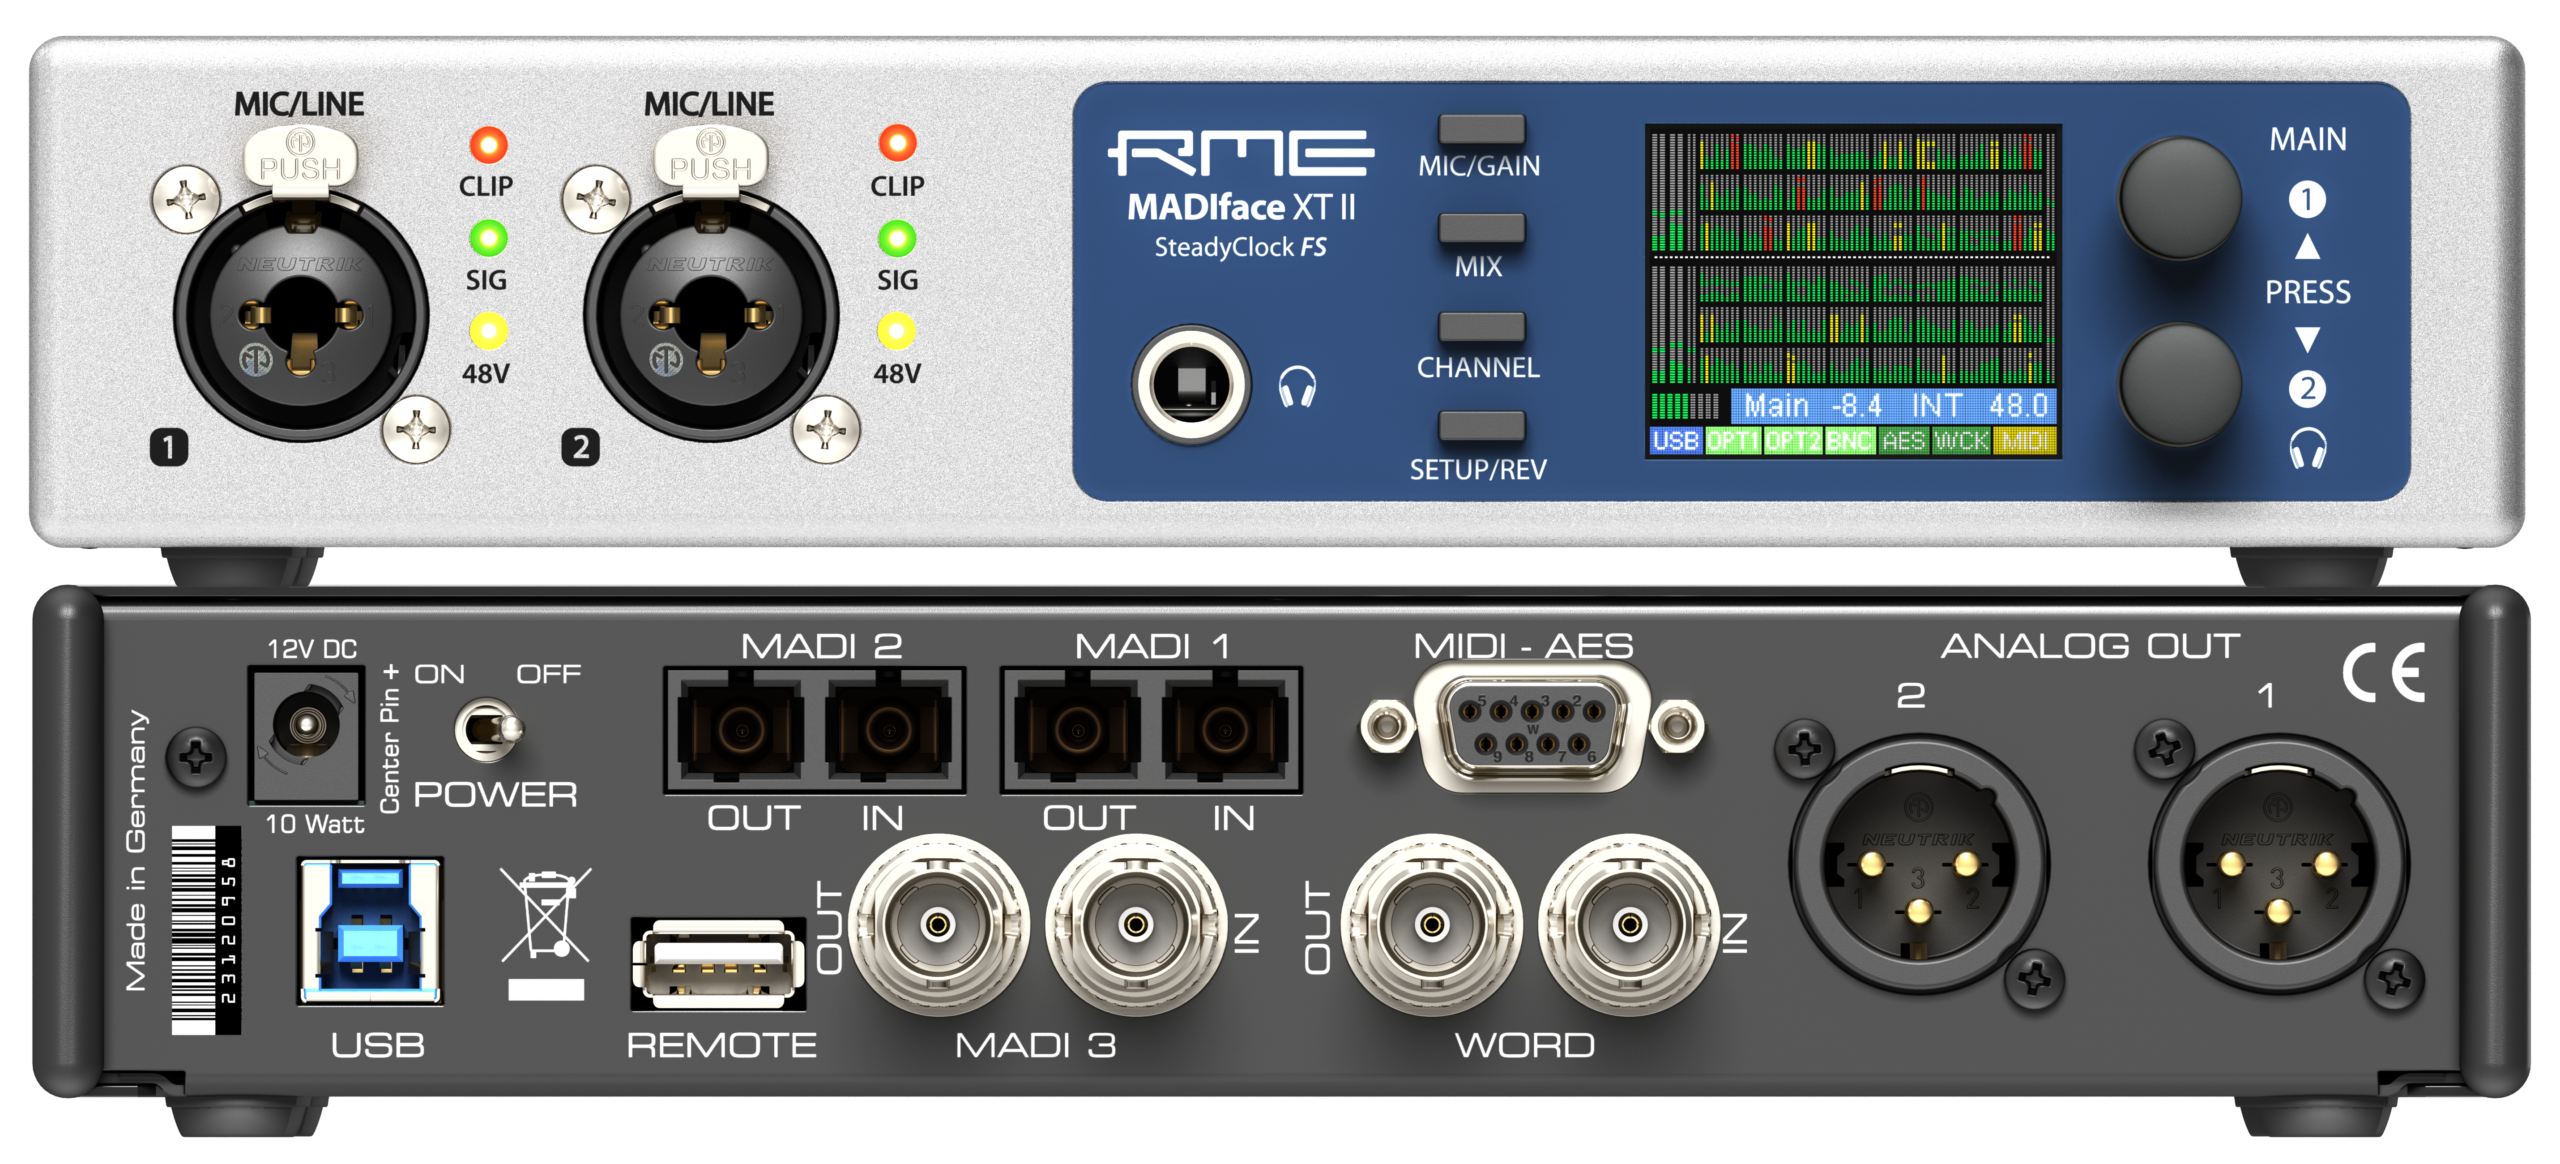Click the MIDI - AES D-sub connector

point(1531,726)
